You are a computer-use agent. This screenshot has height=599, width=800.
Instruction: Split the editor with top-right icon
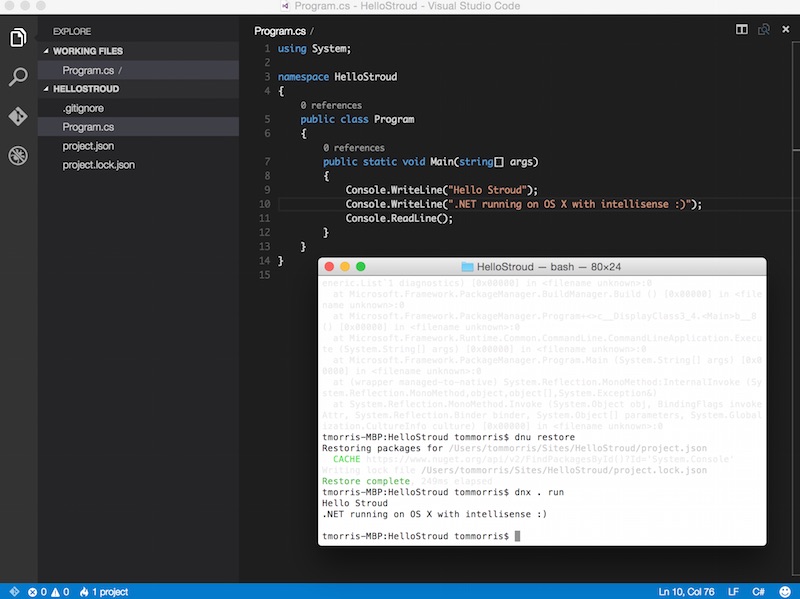click(x=742, y=31)
